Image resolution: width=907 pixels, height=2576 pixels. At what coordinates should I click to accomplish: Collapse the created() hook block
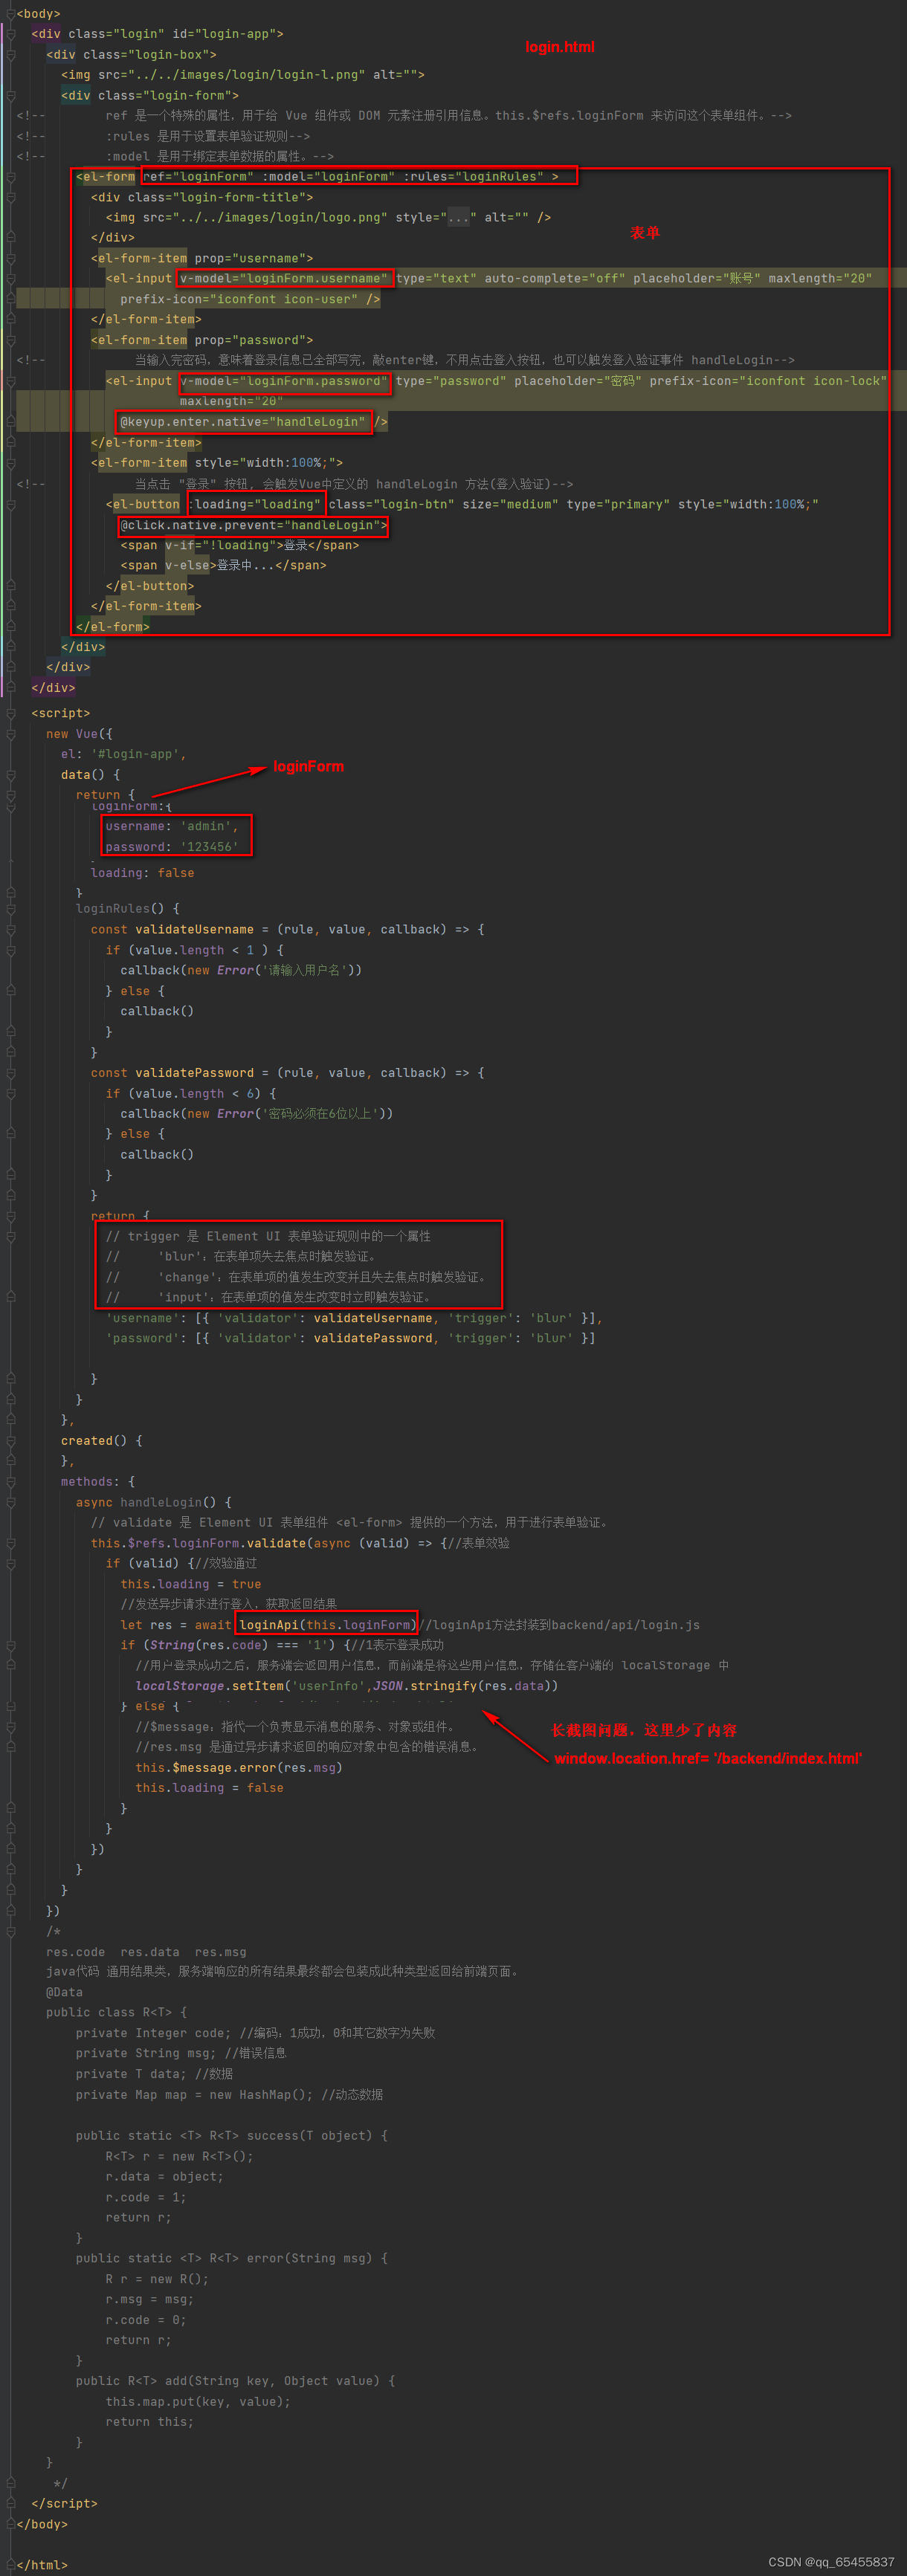(x=10, y=1441)
